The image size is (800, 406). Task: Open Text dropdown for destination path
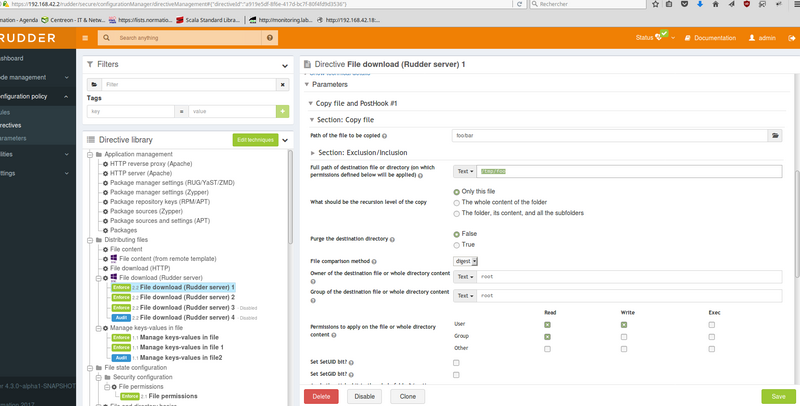[465, 171]
